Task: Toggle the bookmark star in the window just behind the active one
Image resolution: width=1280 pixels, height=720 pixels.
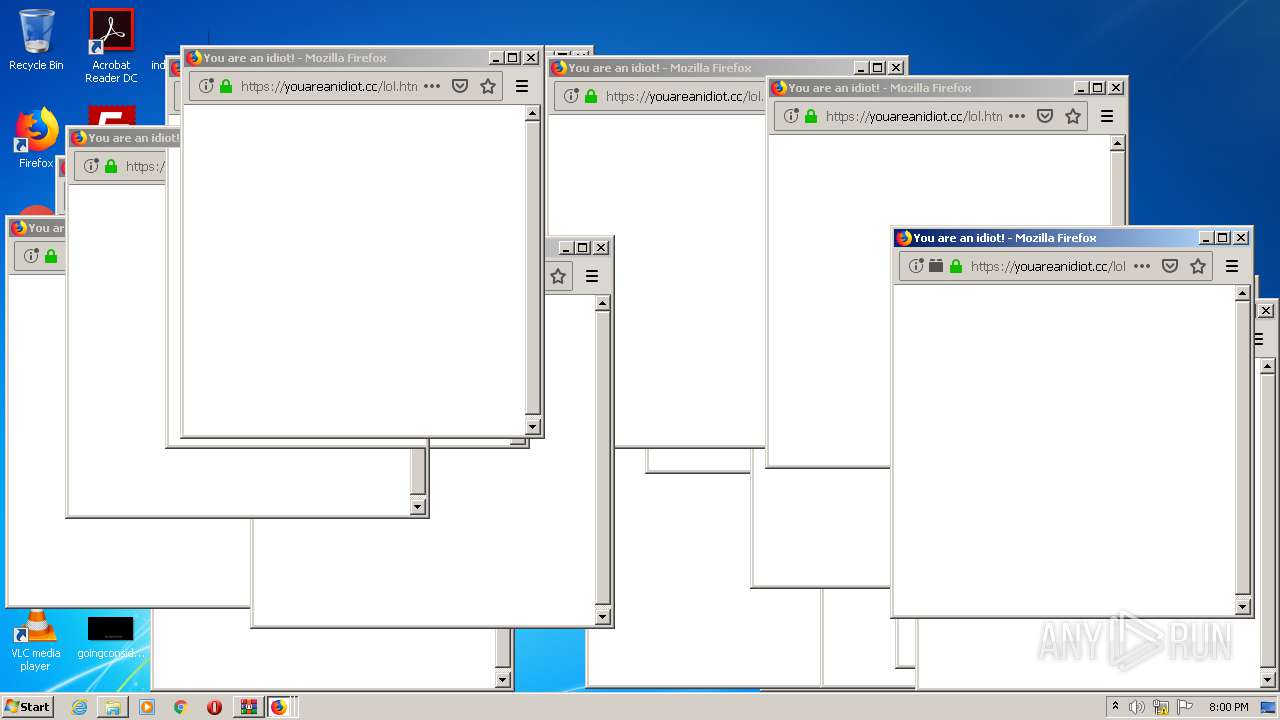Action: point(1073,116)
